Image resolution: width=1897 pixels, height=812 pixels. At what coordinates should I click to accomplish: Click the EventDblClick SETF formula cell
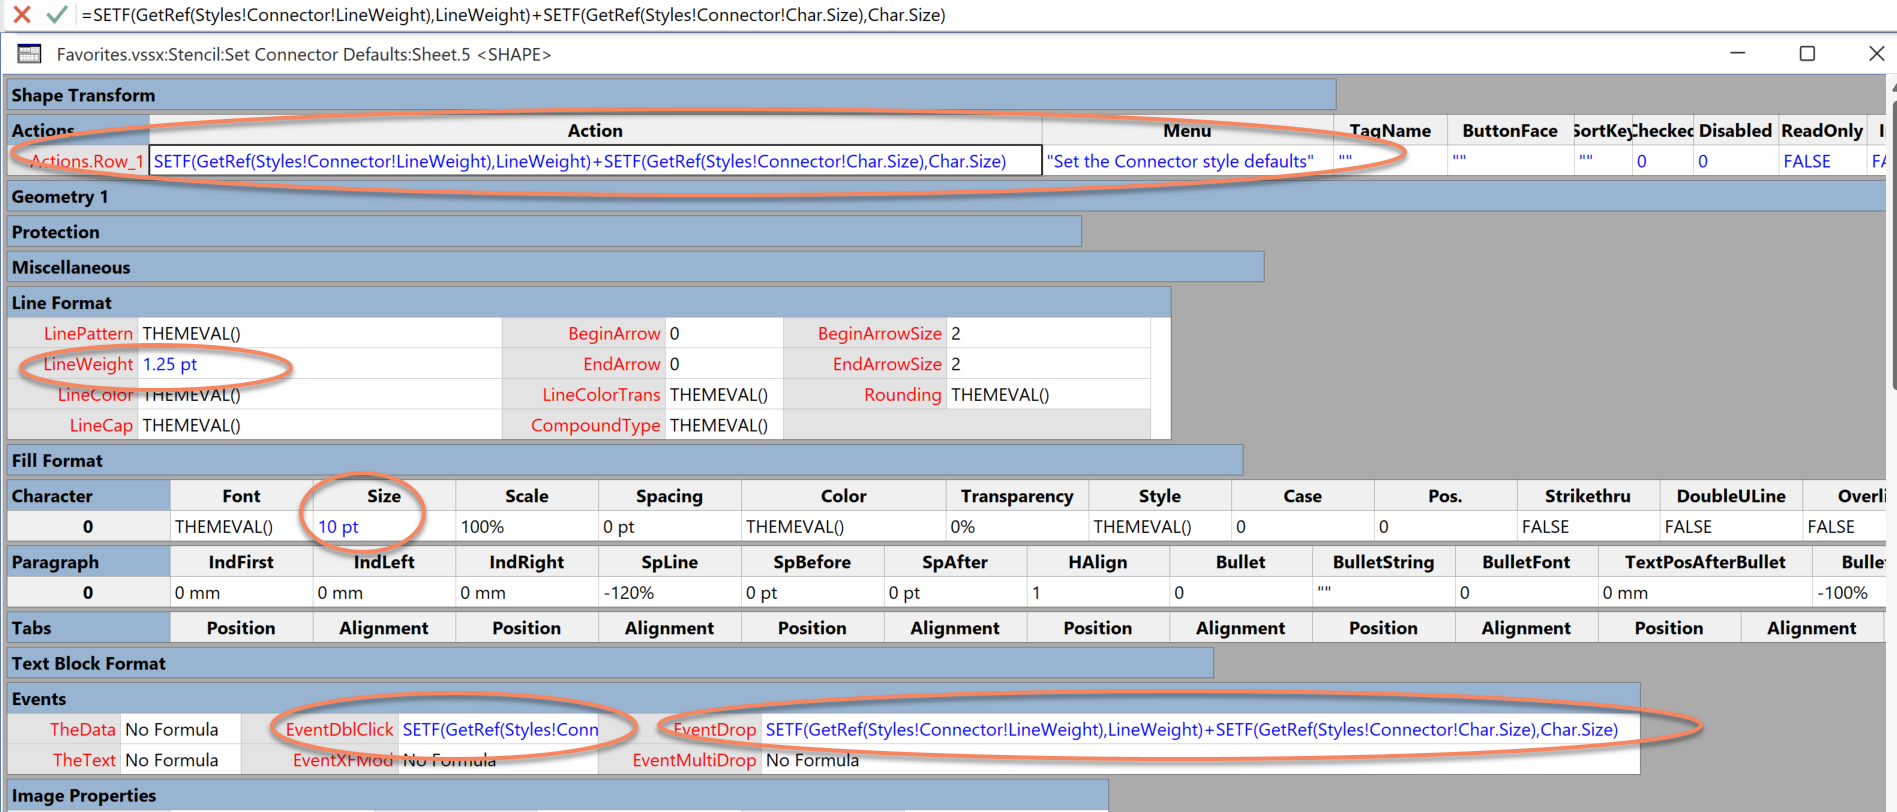click(x=498, y=730)
